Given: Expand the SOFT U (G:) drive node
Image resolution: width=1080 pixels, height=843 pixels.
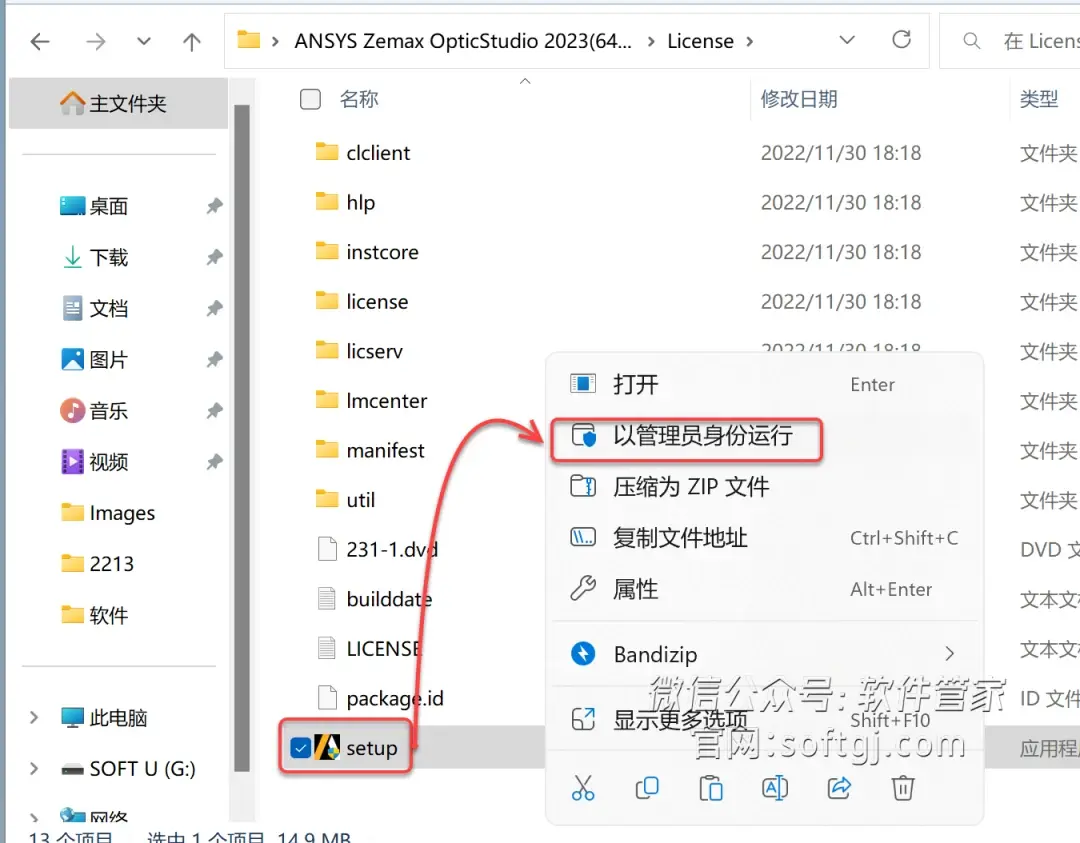Looking at the screenshot, I should 34,769.
